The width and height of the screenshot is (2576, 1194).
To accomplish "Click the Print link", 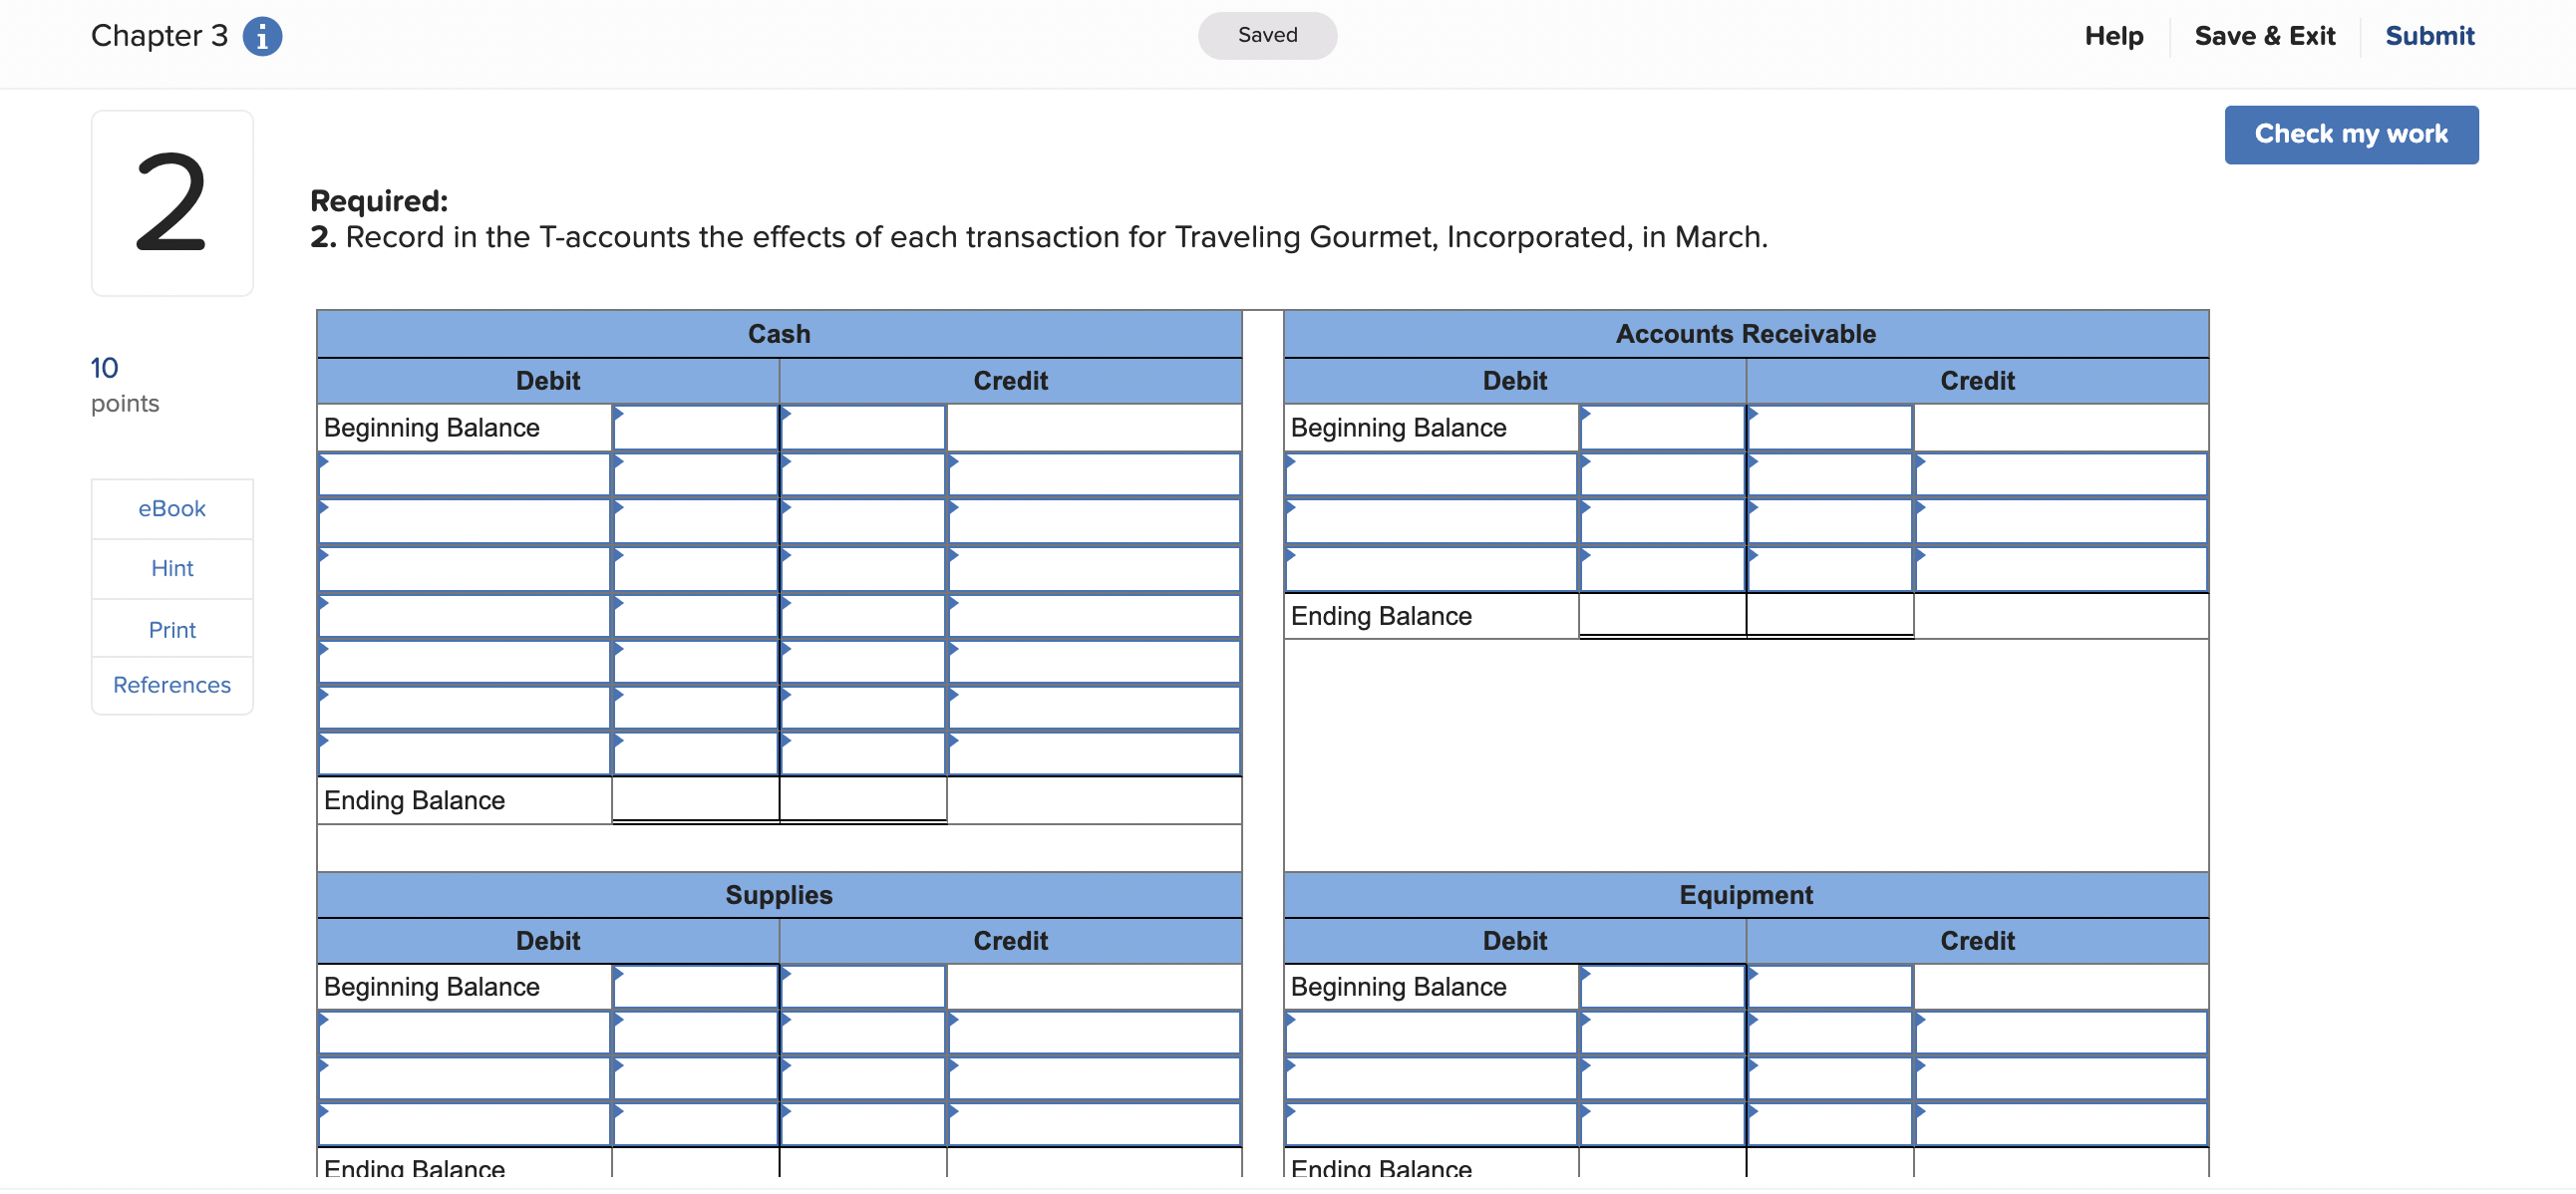I will (x=172, y=629).
